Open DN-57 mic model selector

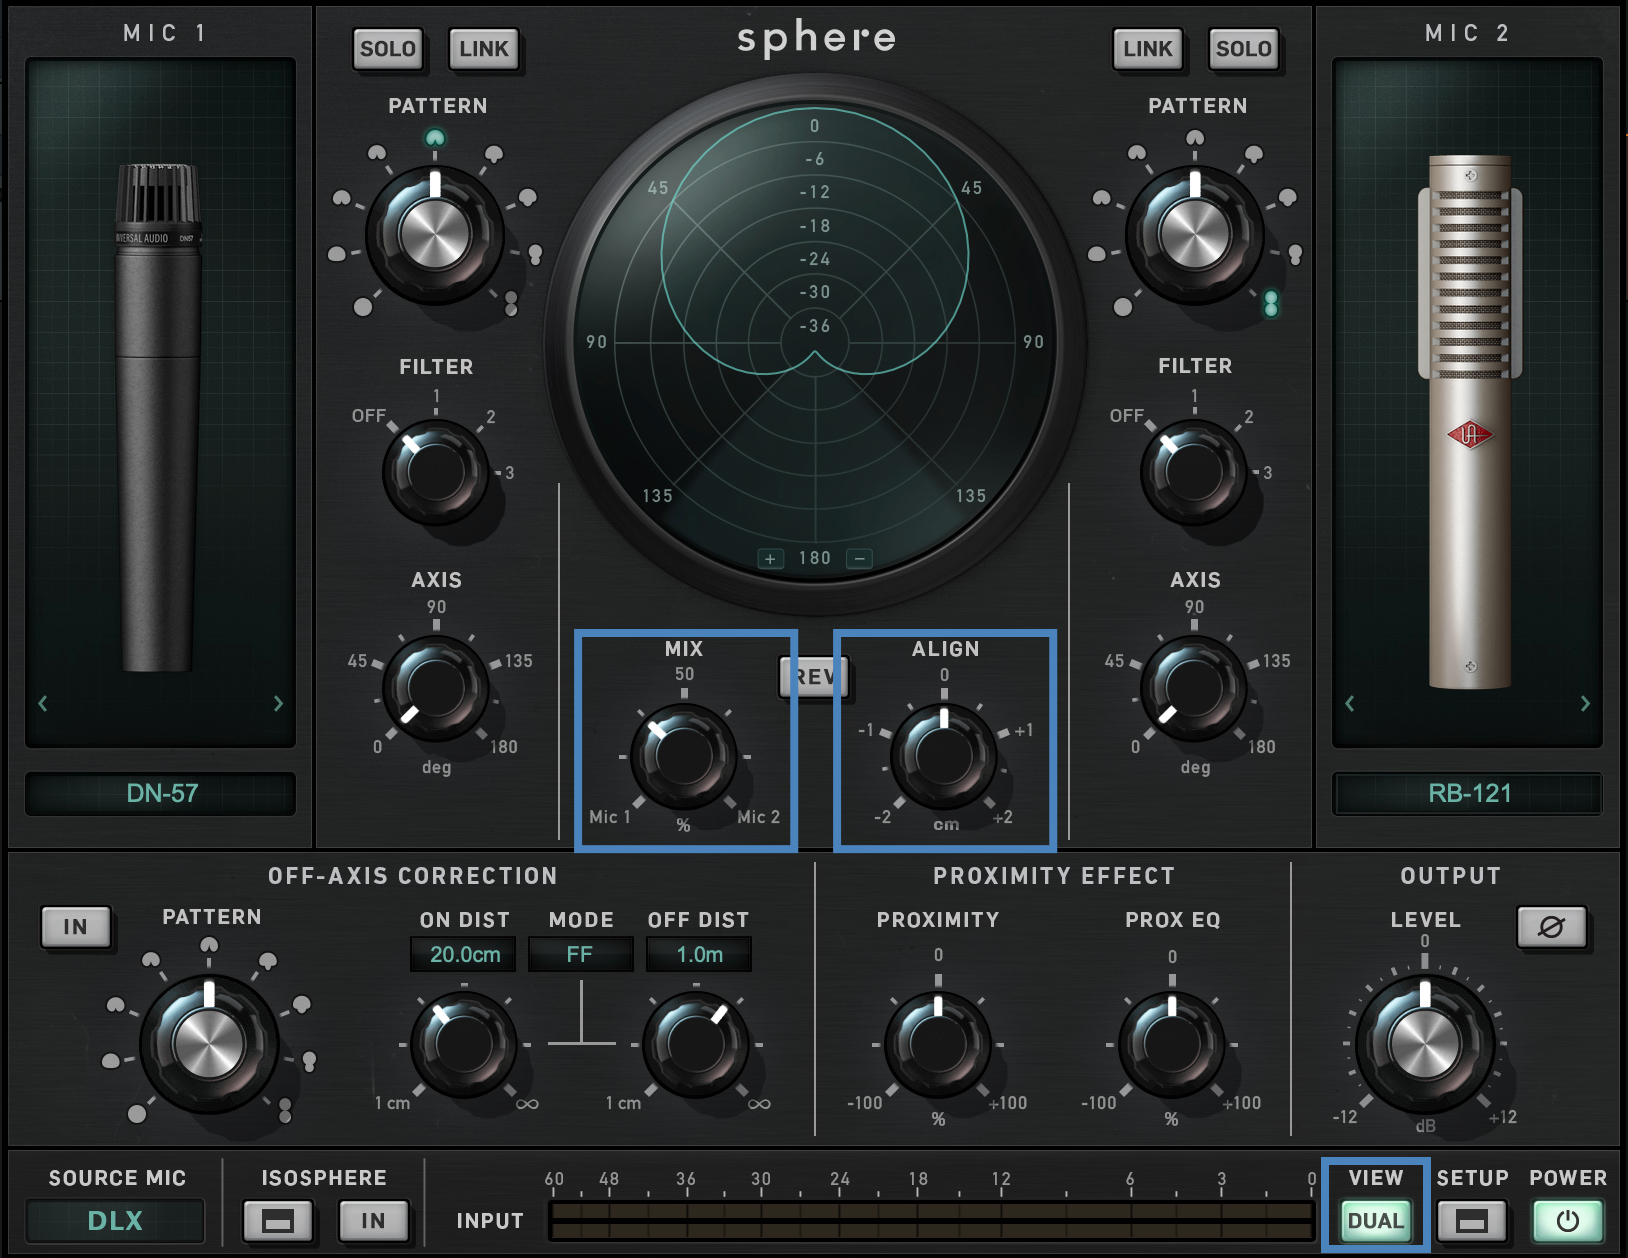tap(161, 794)
